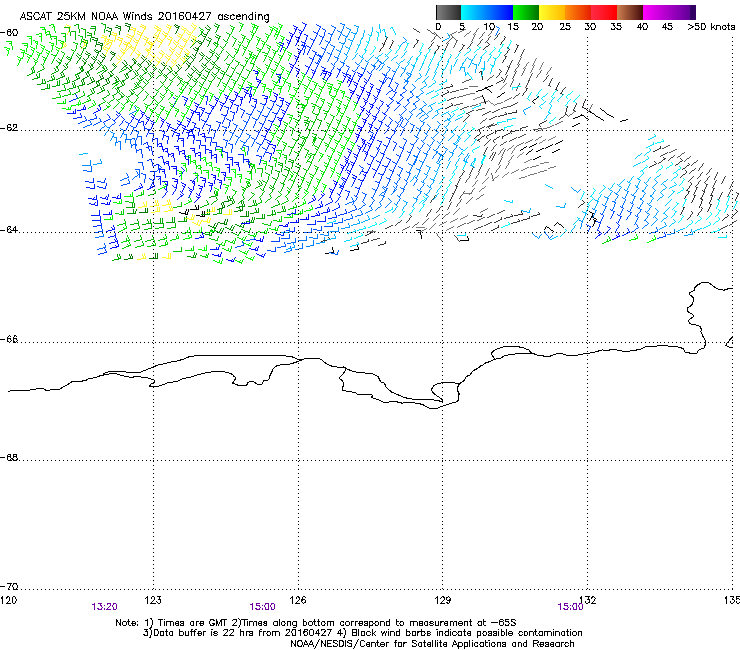Click the legend value '0' under the color bar
This screenshot has width=740, height=650.
[x=438, y=27]
